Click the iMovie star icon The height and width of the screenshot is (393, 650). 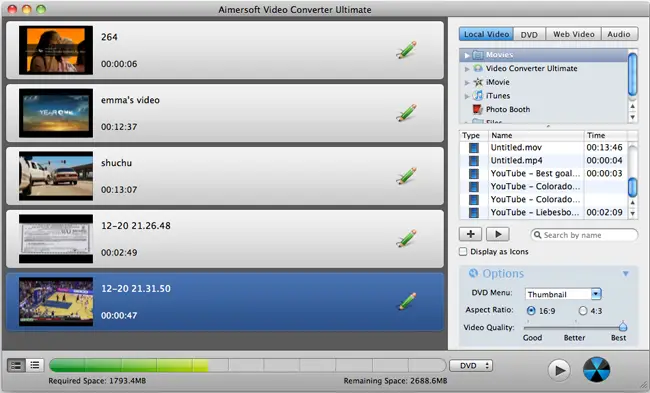[x=478, y=82]
